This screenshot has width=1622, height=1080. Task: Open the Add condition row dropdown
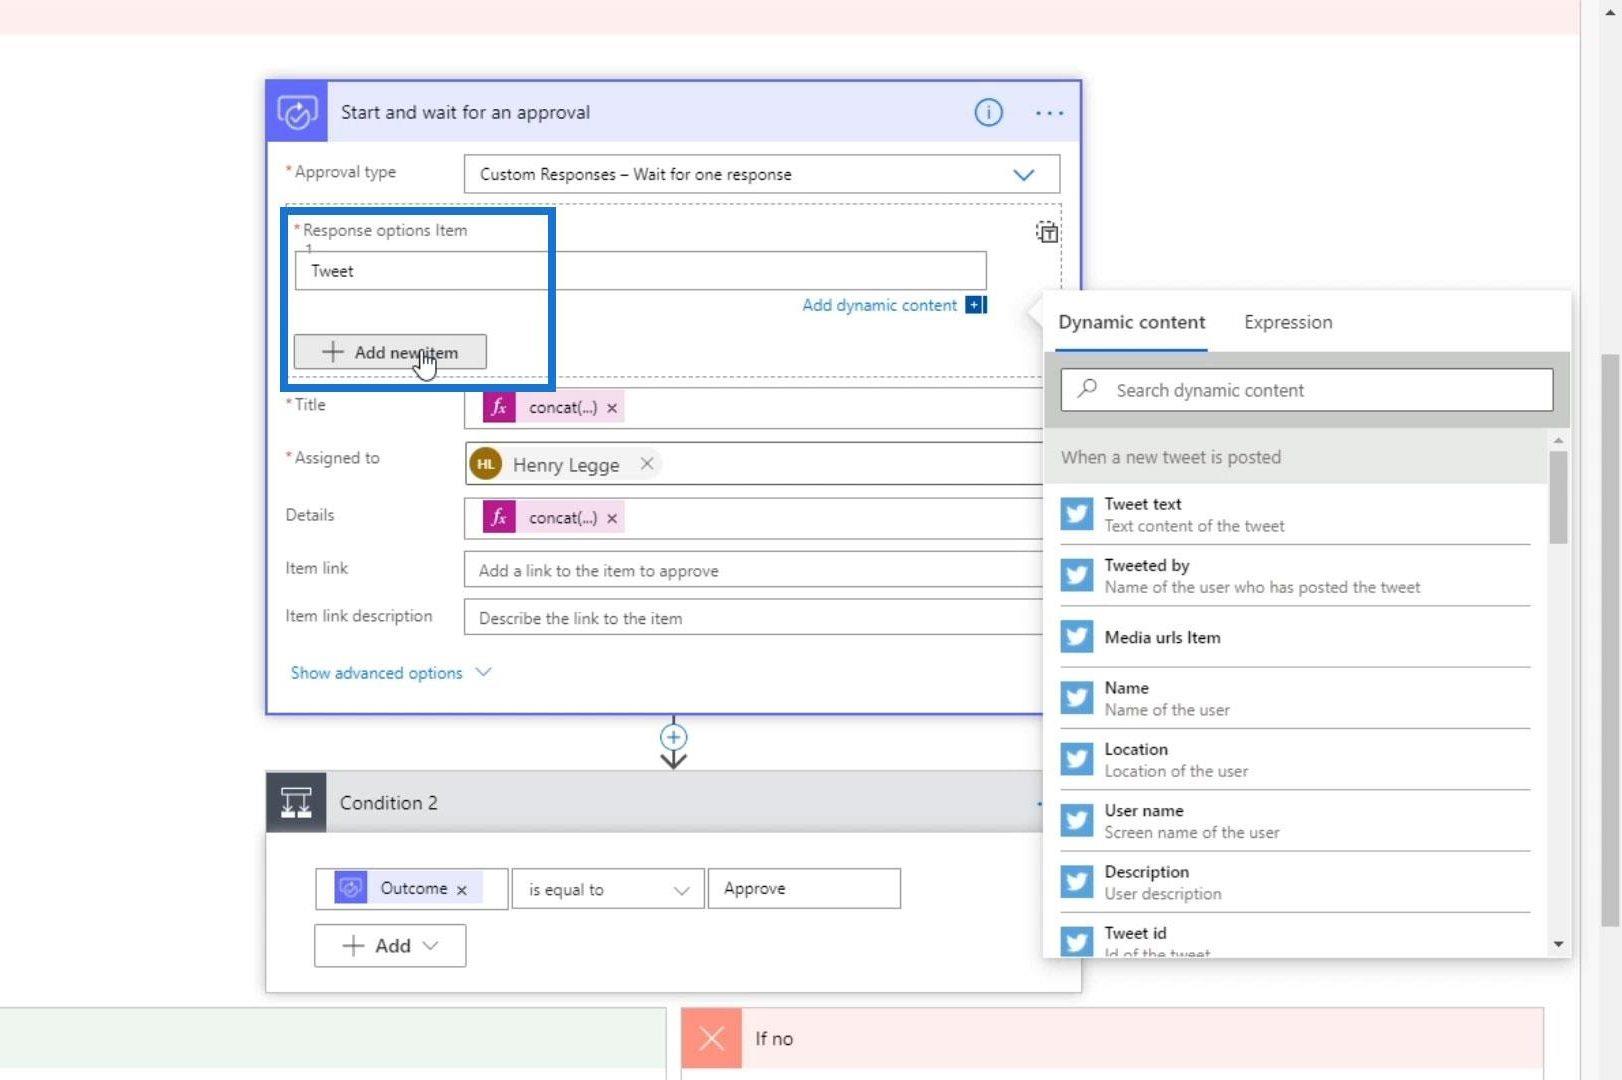tap(390, 946)
